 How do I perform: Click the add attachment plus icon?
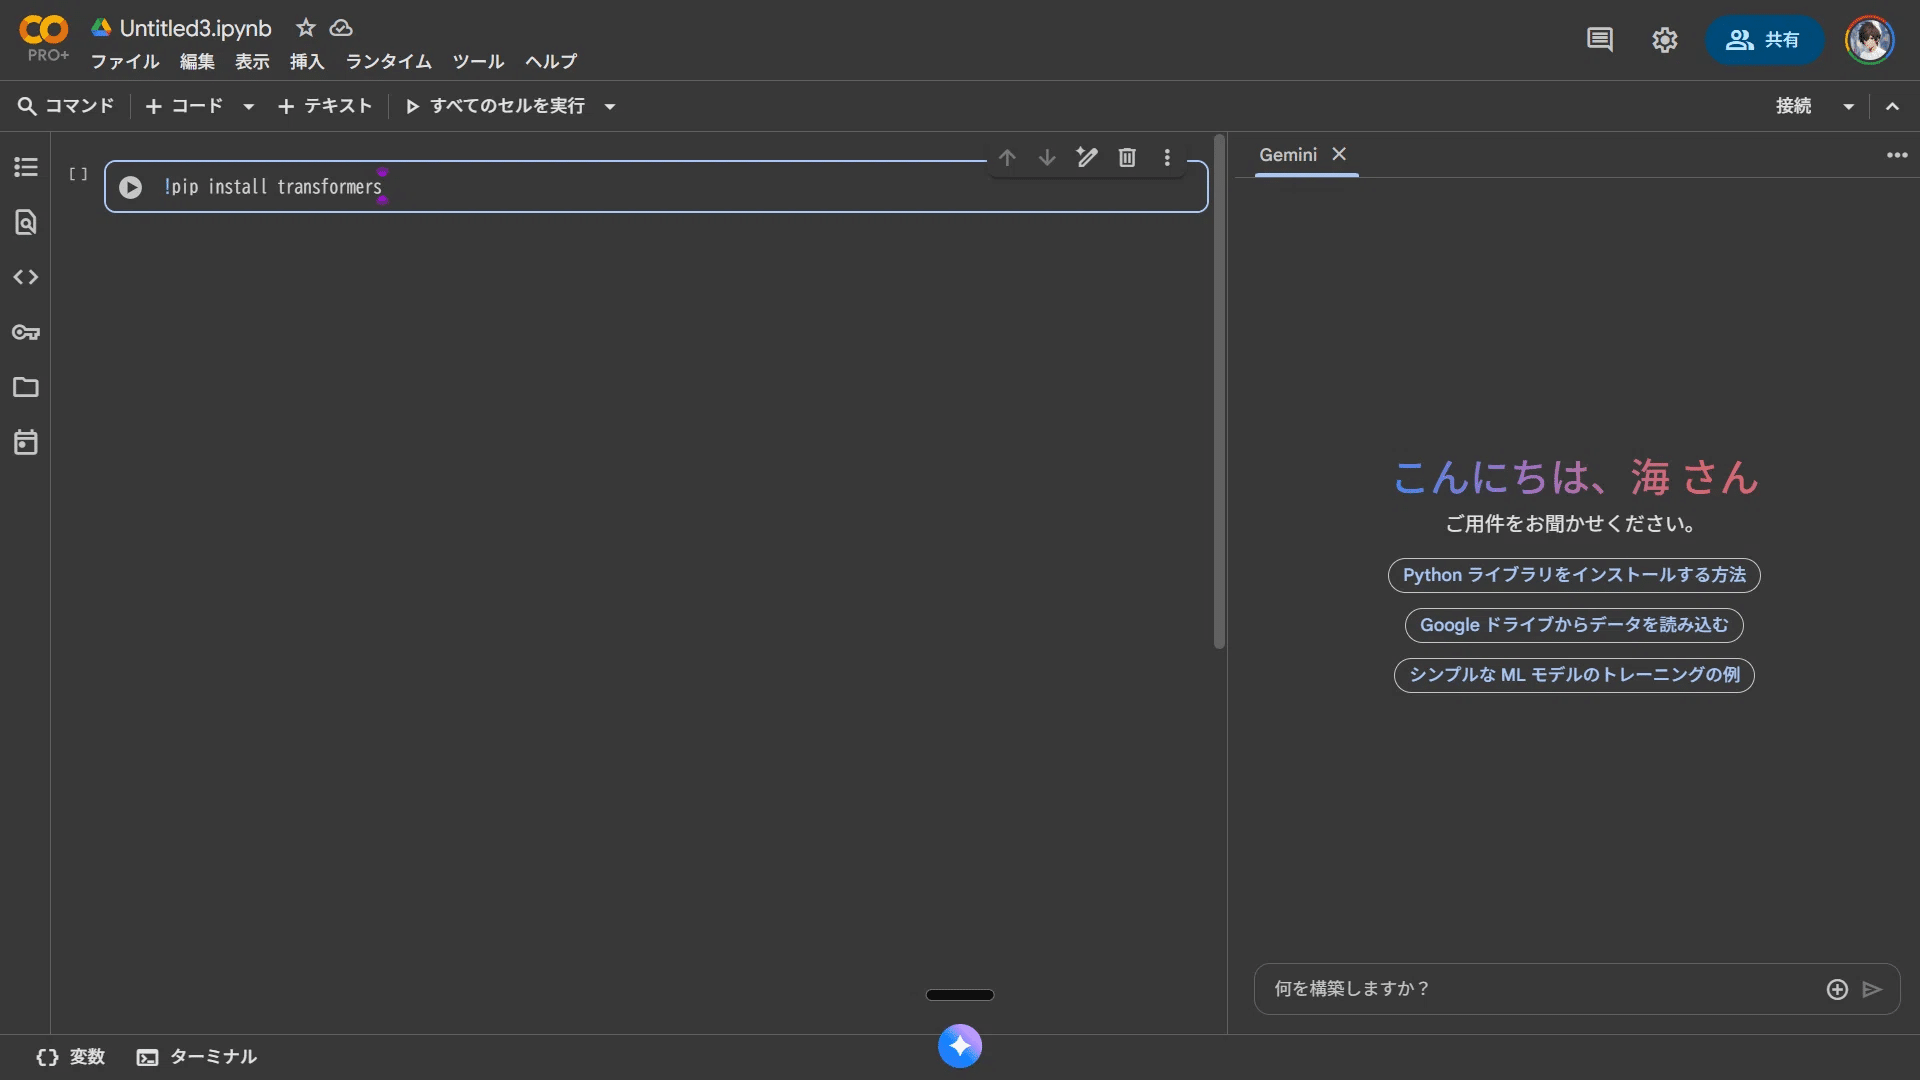(x=1837, y=989)
